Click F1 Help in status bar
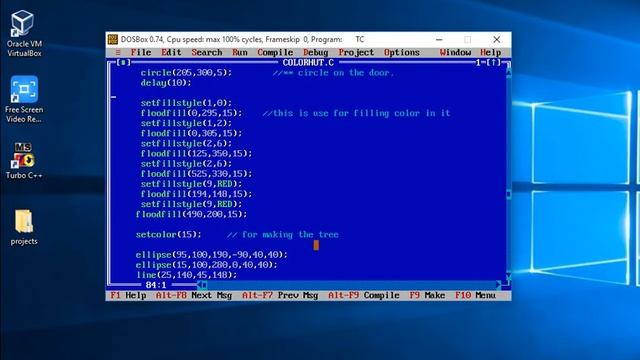Screen dimensions: 640x360 tap(128, 295)
